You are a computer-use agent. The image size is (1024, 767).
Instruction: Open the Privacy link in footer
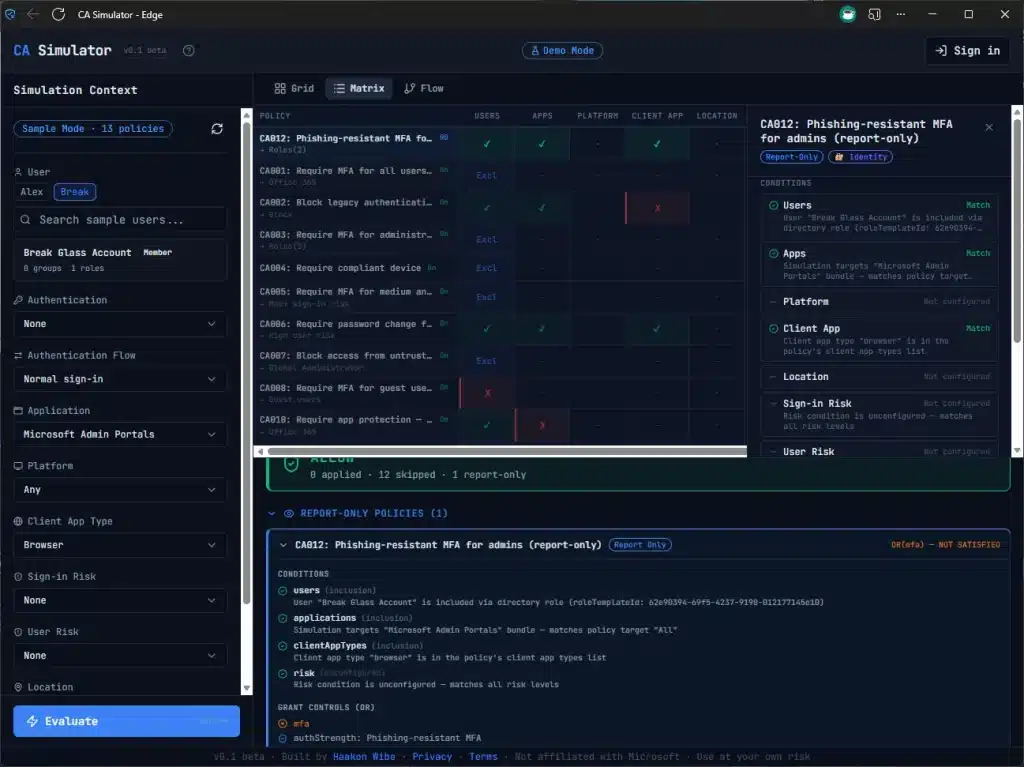432,756
